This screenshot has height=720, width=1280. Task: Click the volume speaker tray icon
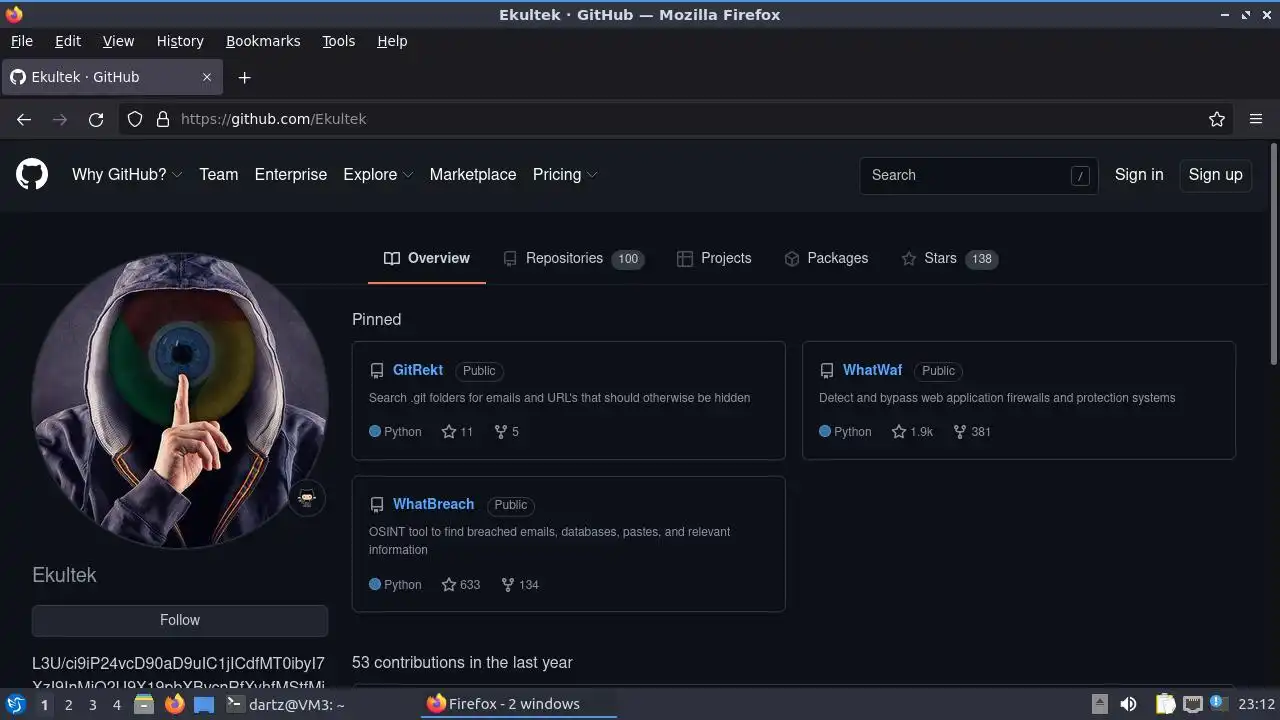click(x=1128, y=704)
